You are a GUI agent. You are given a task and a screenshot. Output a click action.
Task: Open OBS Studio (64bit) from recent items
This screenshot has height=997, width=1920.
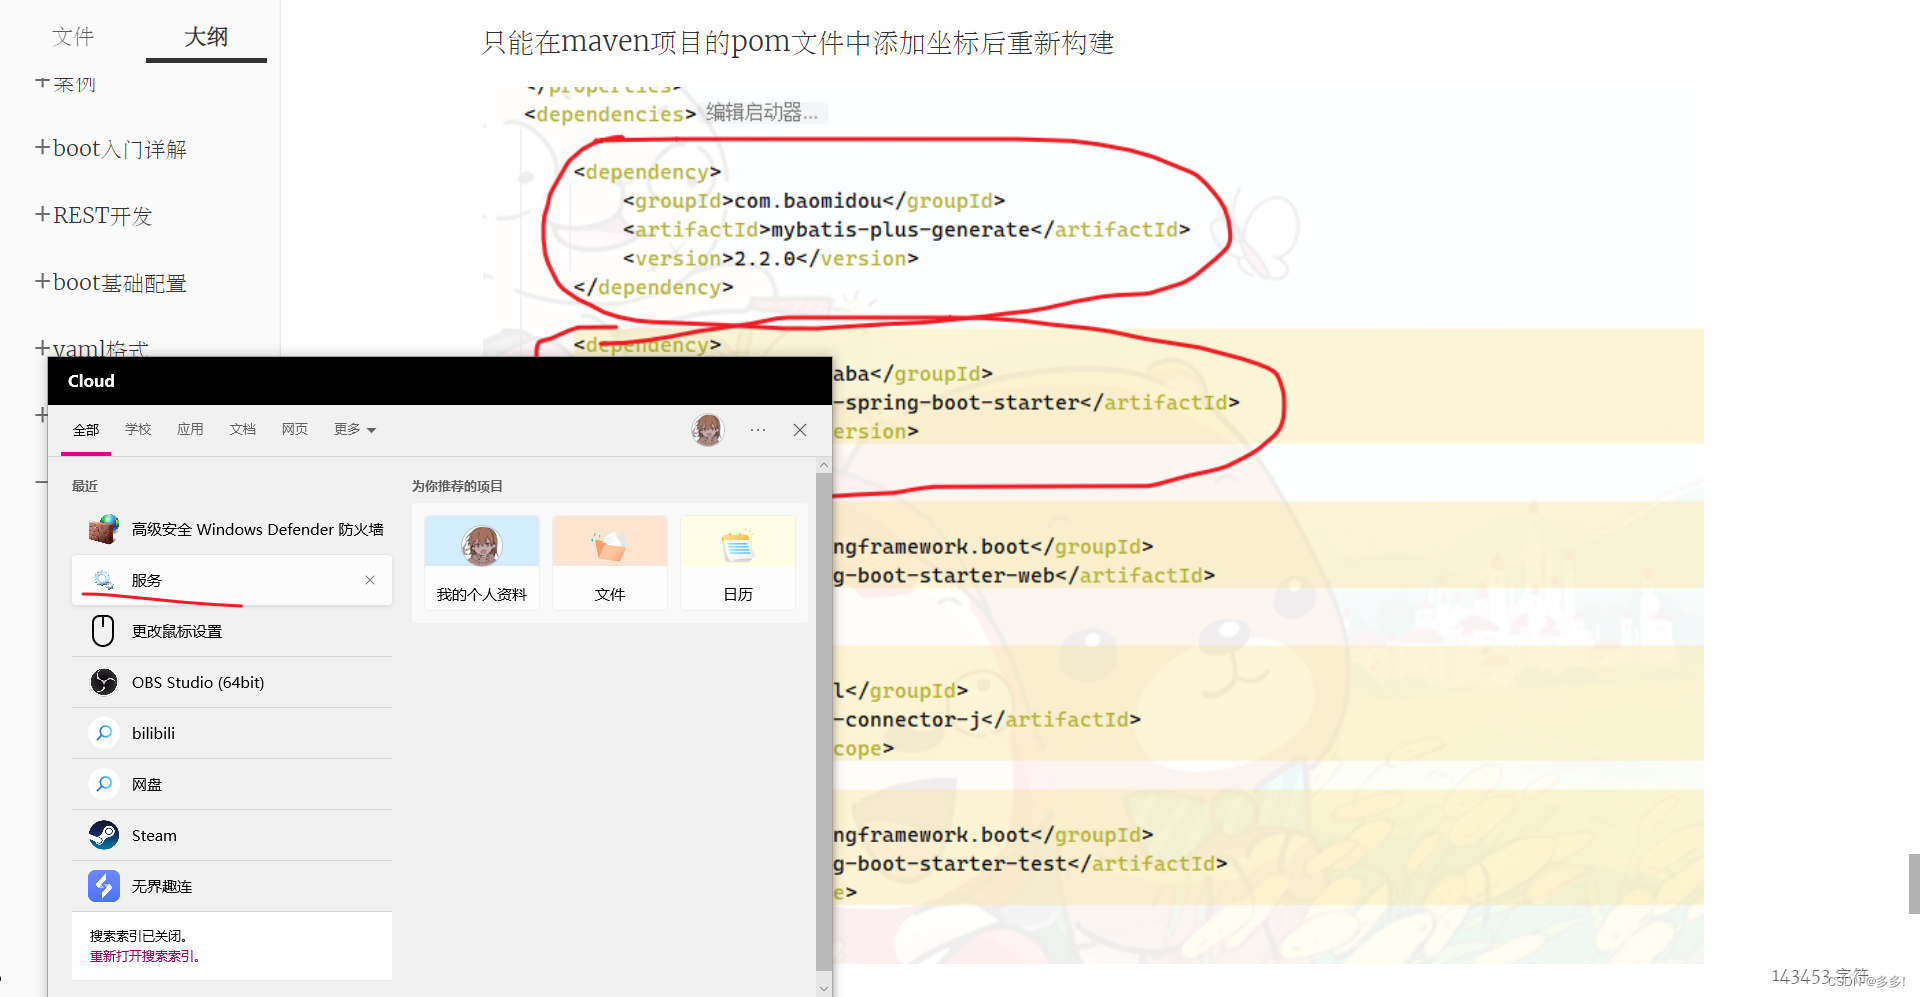[197, 682]
